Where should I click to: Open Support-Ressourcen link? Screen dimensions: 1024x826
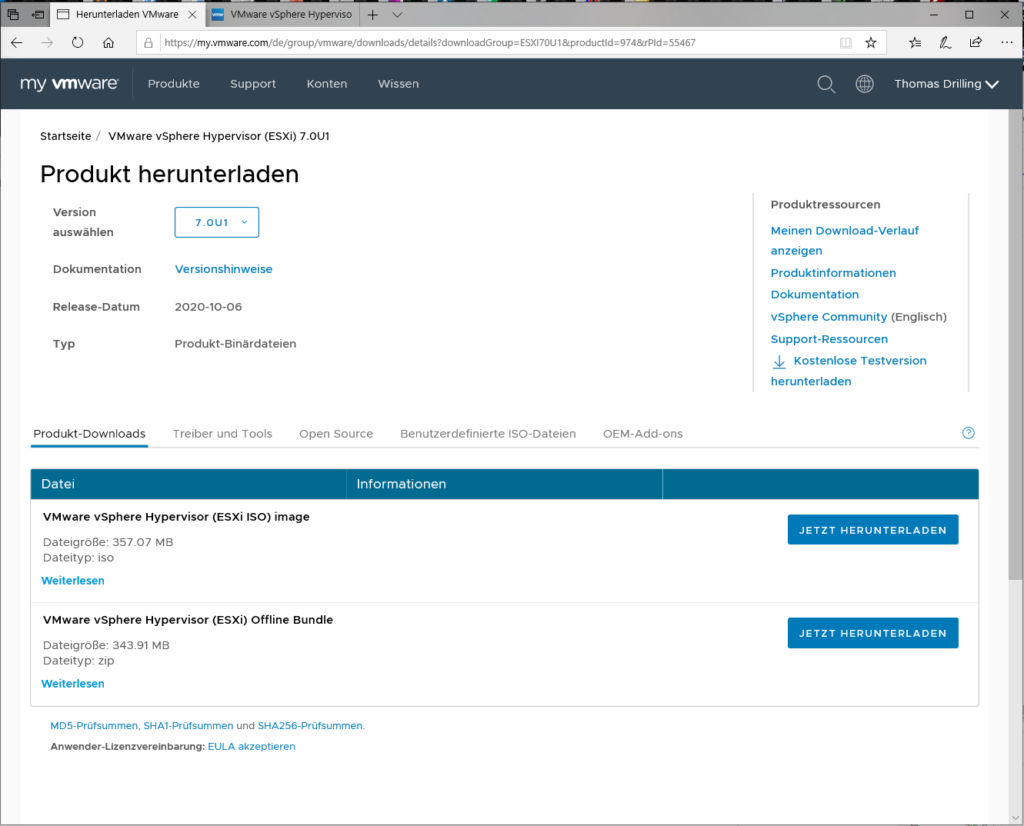tap(829, 339)
